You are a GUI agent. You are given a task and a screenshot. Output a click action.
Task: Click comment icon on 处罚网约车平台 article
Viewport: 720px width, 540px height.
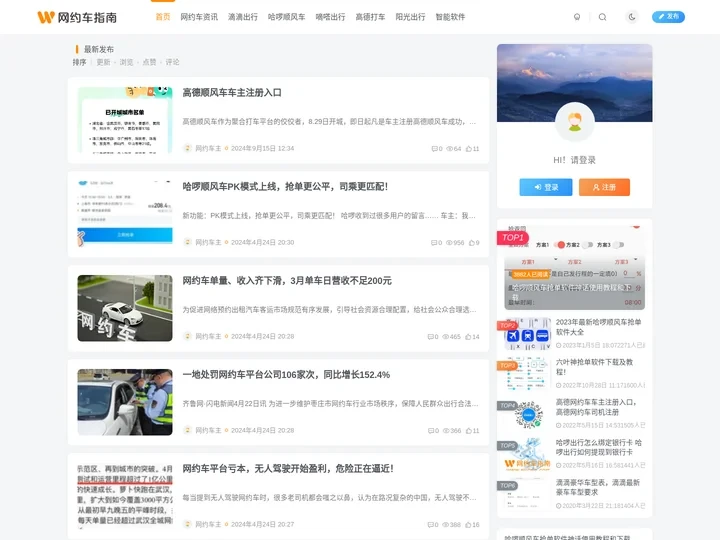point(431,431)
